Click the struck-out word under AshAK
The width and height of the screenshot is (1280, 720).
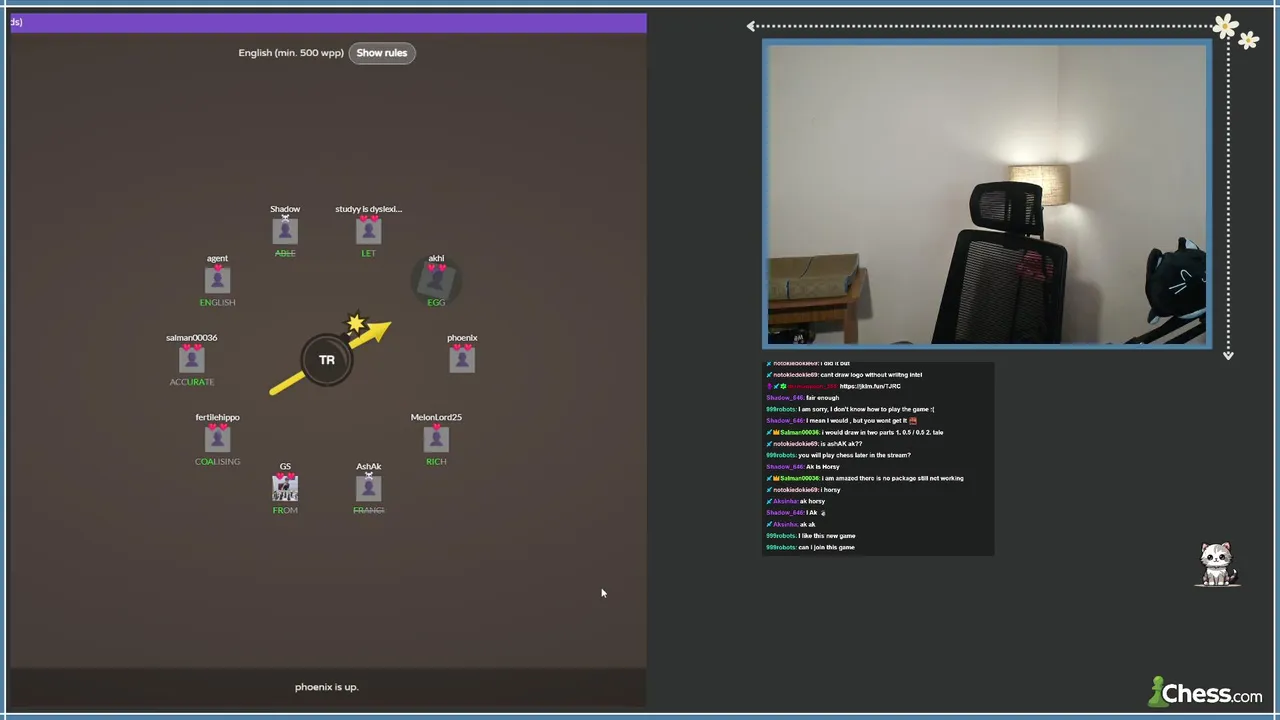click(369, 510)
